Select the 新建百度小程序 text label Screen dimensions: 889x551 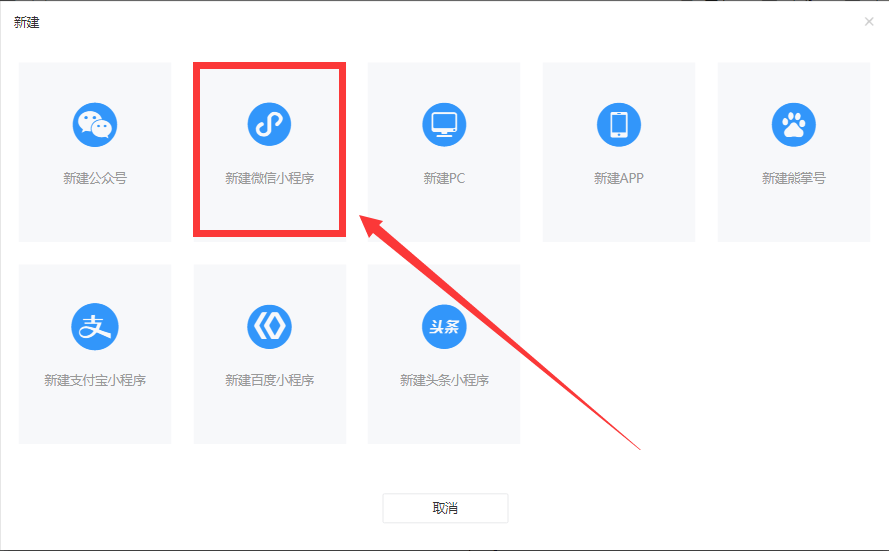[269, 381]
